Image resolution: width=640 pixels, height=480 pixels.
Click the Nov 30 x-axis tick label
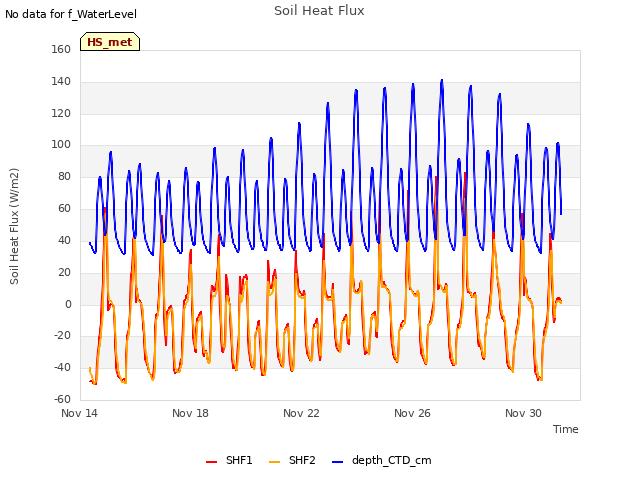(x=523, y=413)
